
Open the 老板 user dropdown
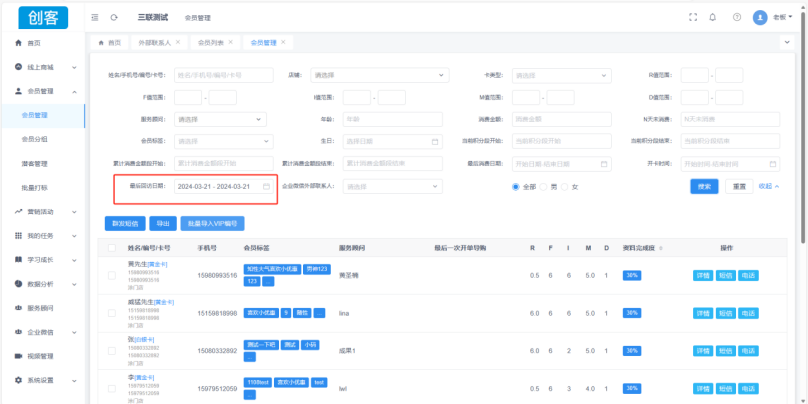click(783, 17)
